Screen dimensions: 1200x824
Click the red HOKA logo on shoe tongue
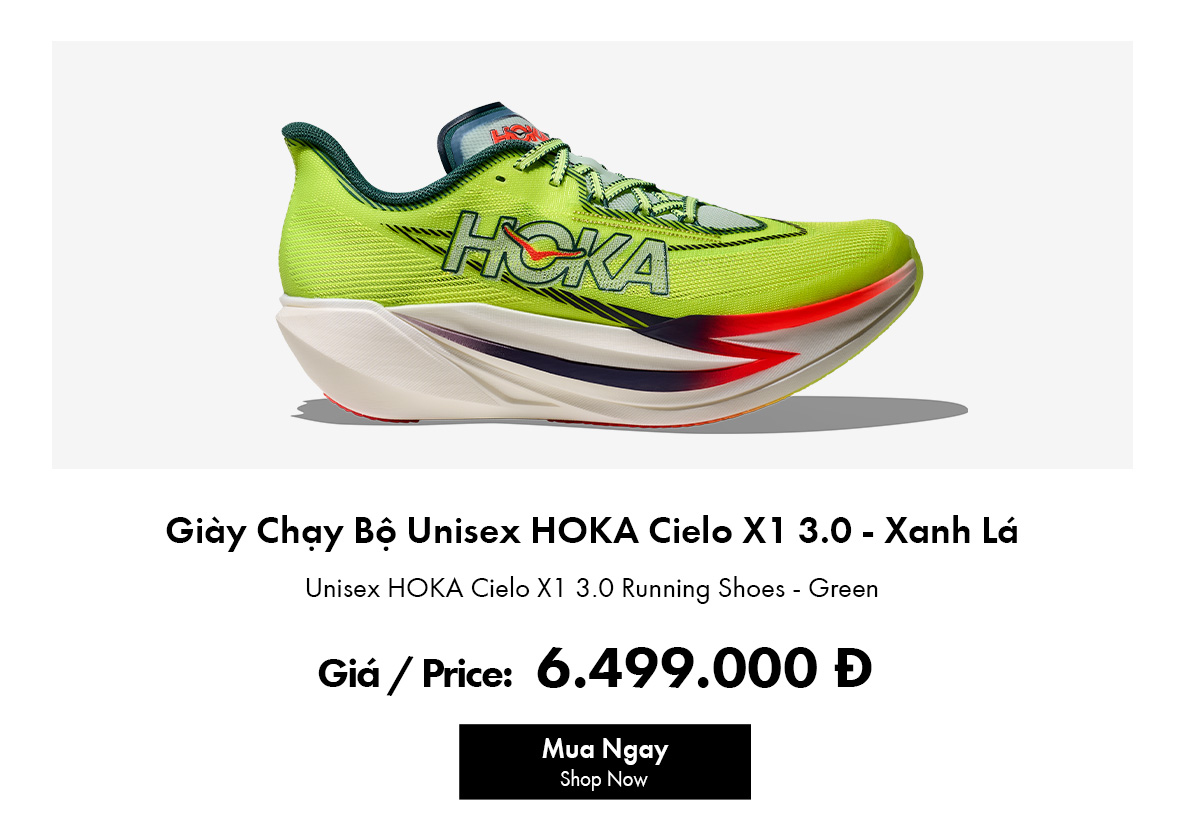tap(520, 132)
